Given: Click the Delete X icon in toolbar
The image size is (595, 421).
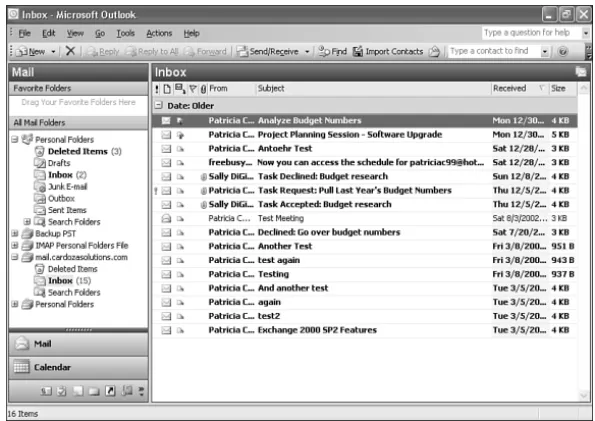Looking at the screenshot, I should [70, 50].
